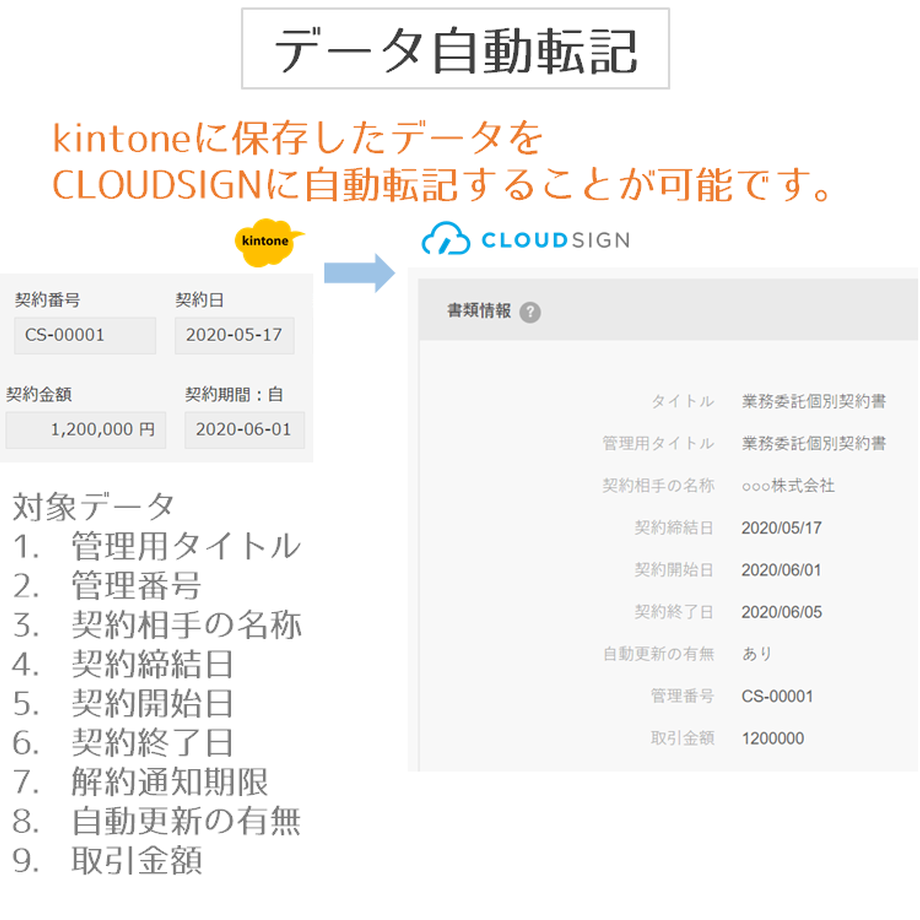Click the 契約締結日 label in 書類情報 panel
The width and height of the screenshot is (920, 920).
point(674,528)
